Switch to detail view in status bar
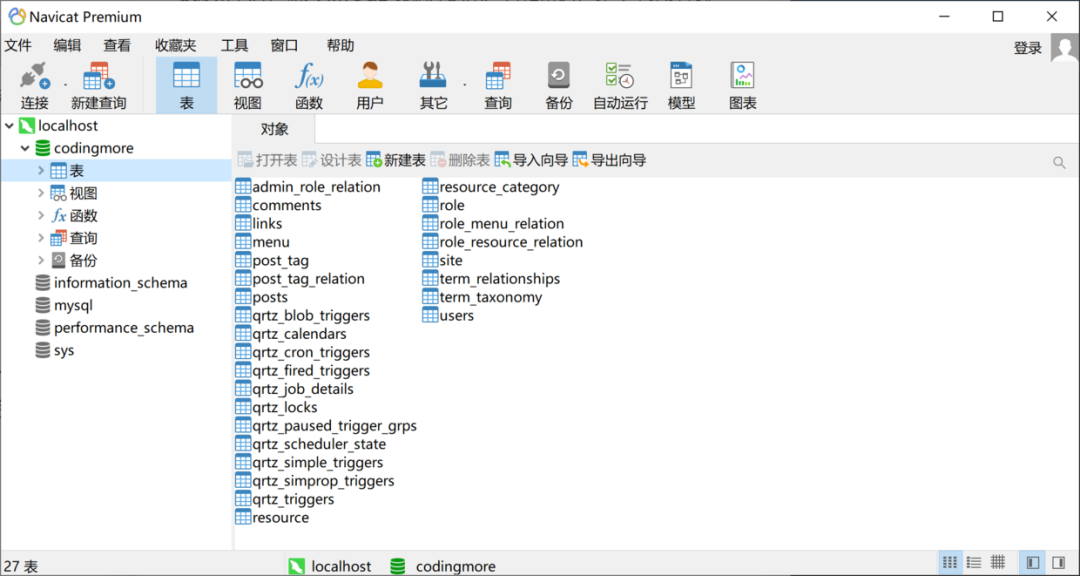 [x=997, y=562]
